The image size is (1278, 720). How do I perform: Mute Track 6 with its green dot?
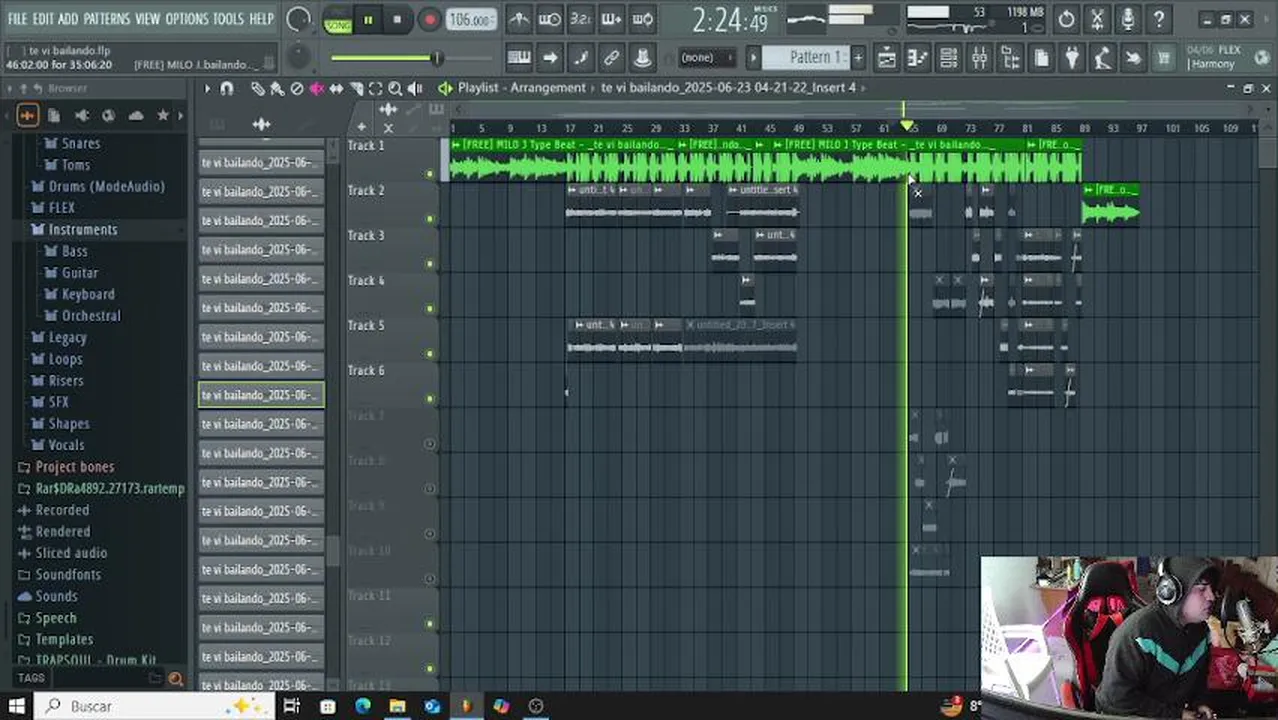pyautogui.click(x=431, y=399)
